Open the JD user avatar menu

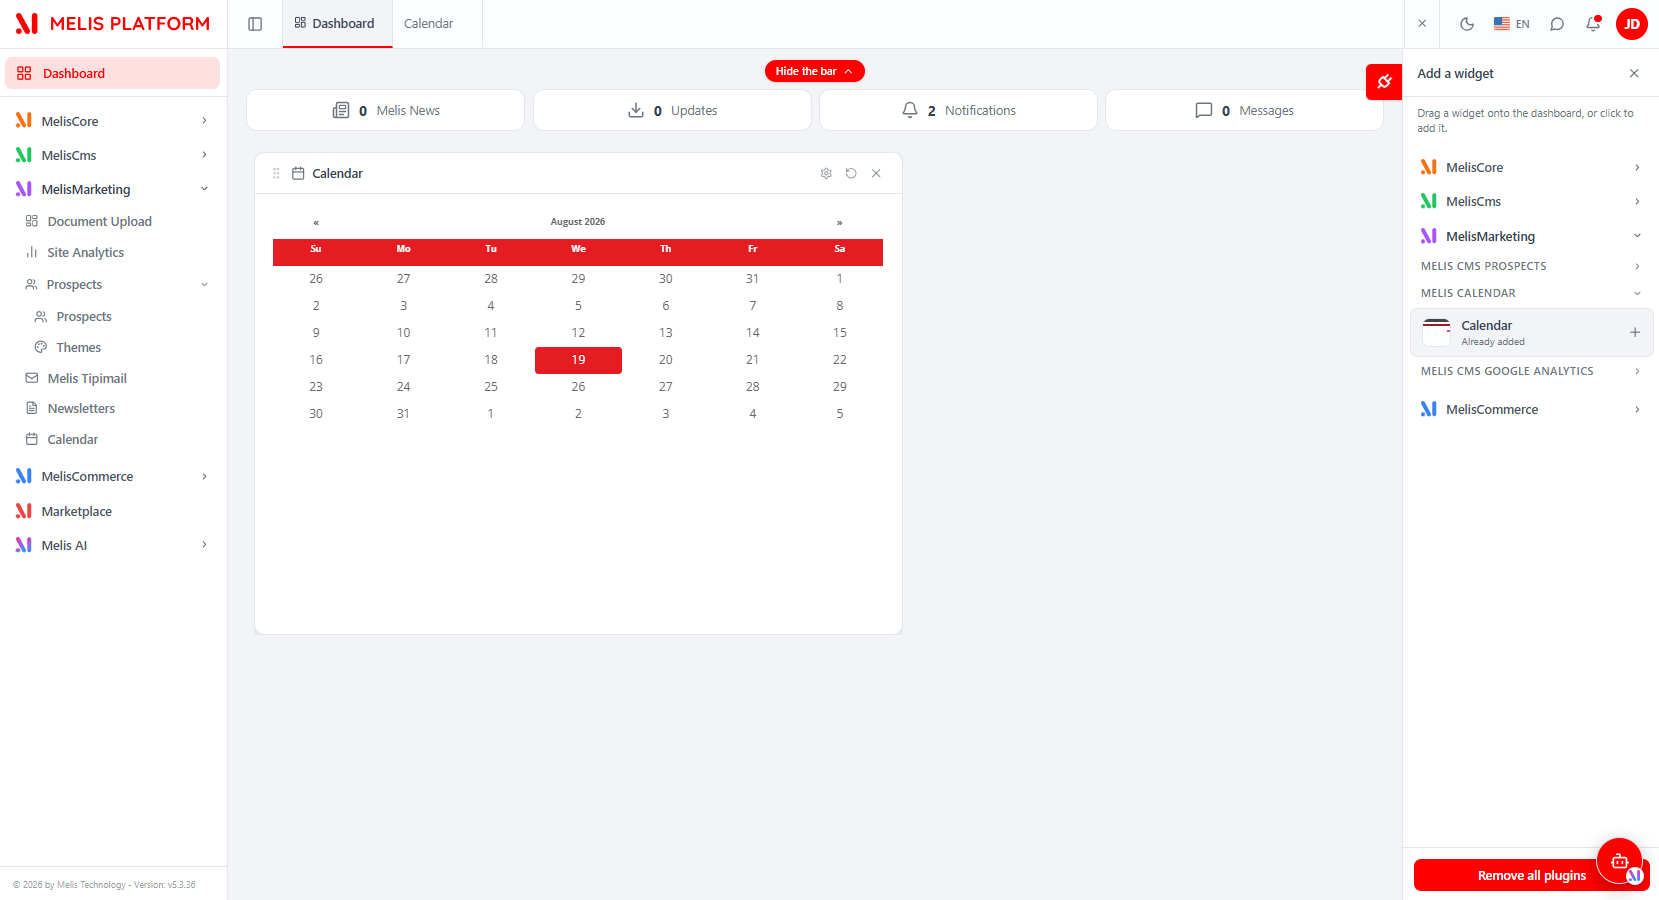click(1632, 24)
